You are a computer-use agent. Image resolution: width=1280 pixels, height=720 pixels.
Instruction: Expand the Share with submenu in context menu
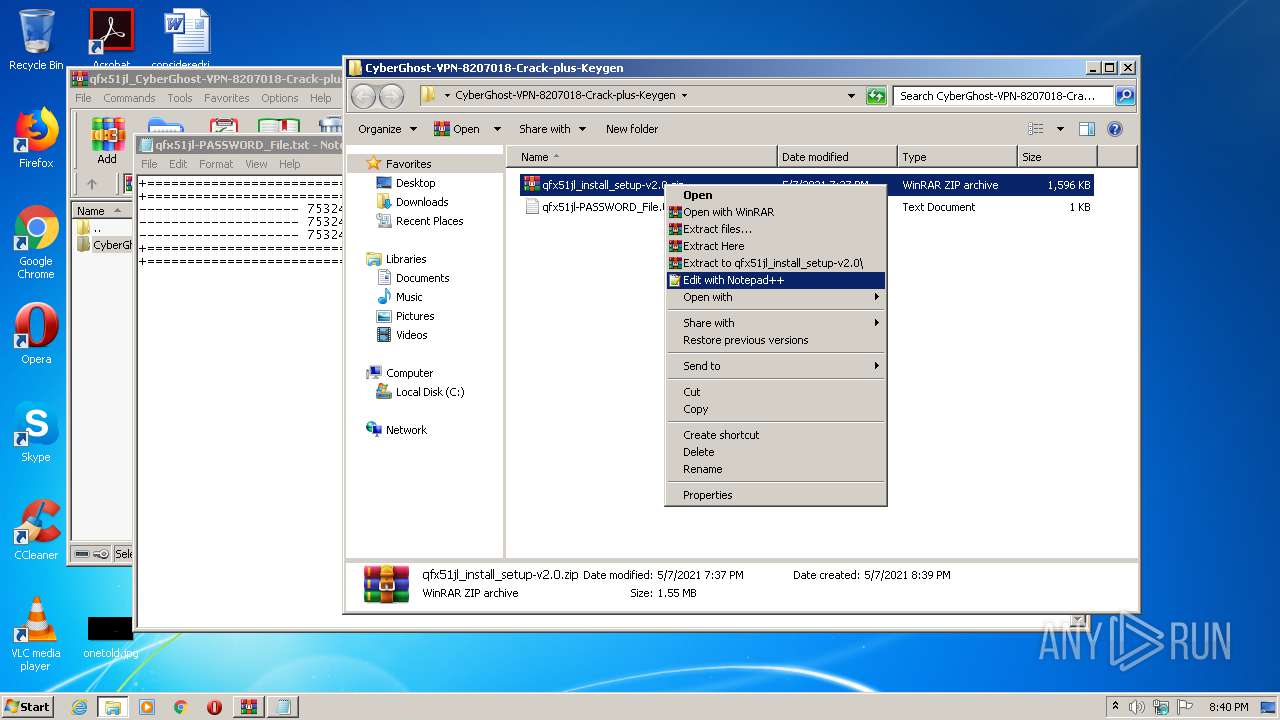(776, 323)
